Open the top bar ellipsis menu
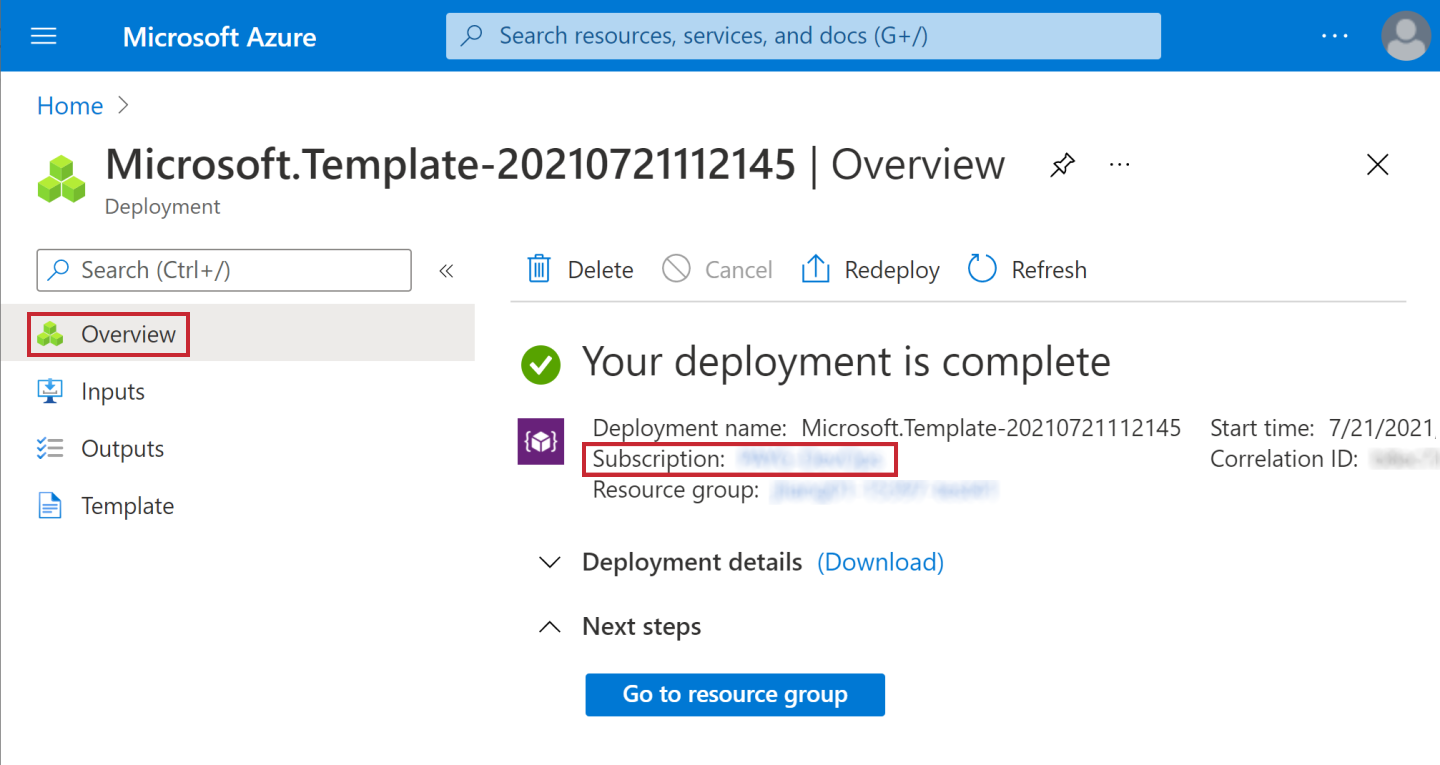1440x765 pixels. 1335,37
